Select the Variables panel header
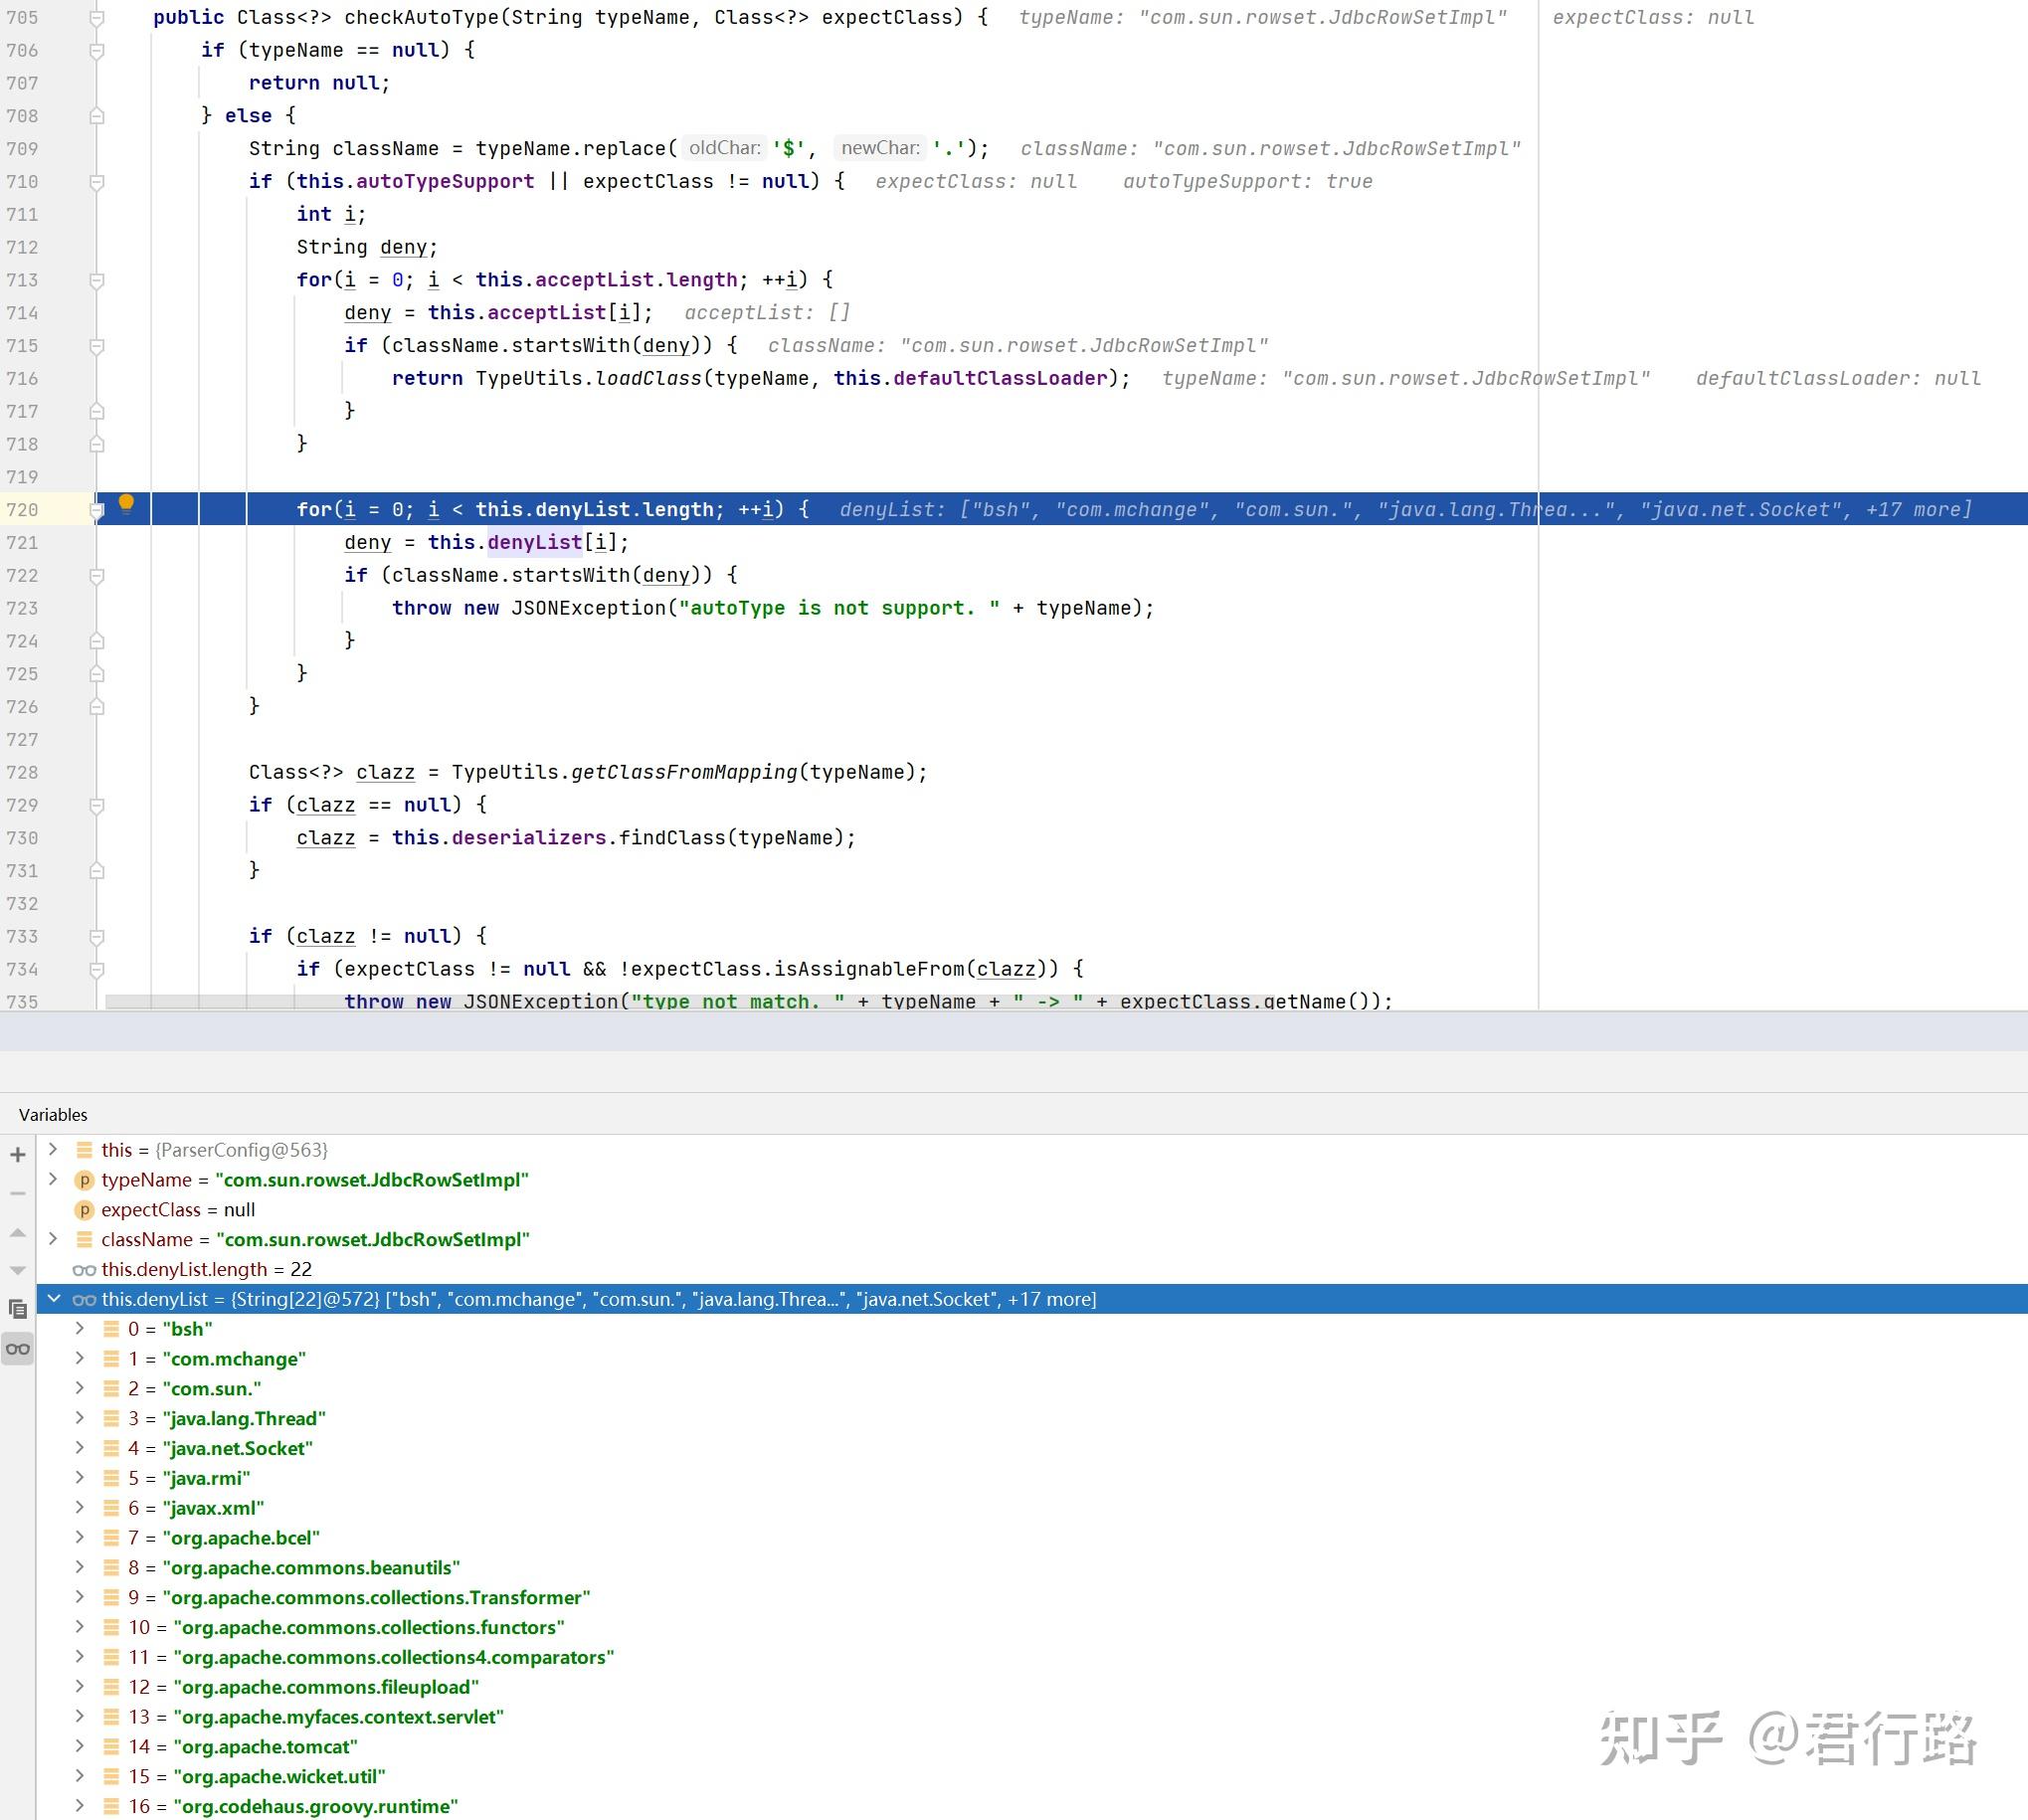The image size is (2028, 1820). 53,1114
